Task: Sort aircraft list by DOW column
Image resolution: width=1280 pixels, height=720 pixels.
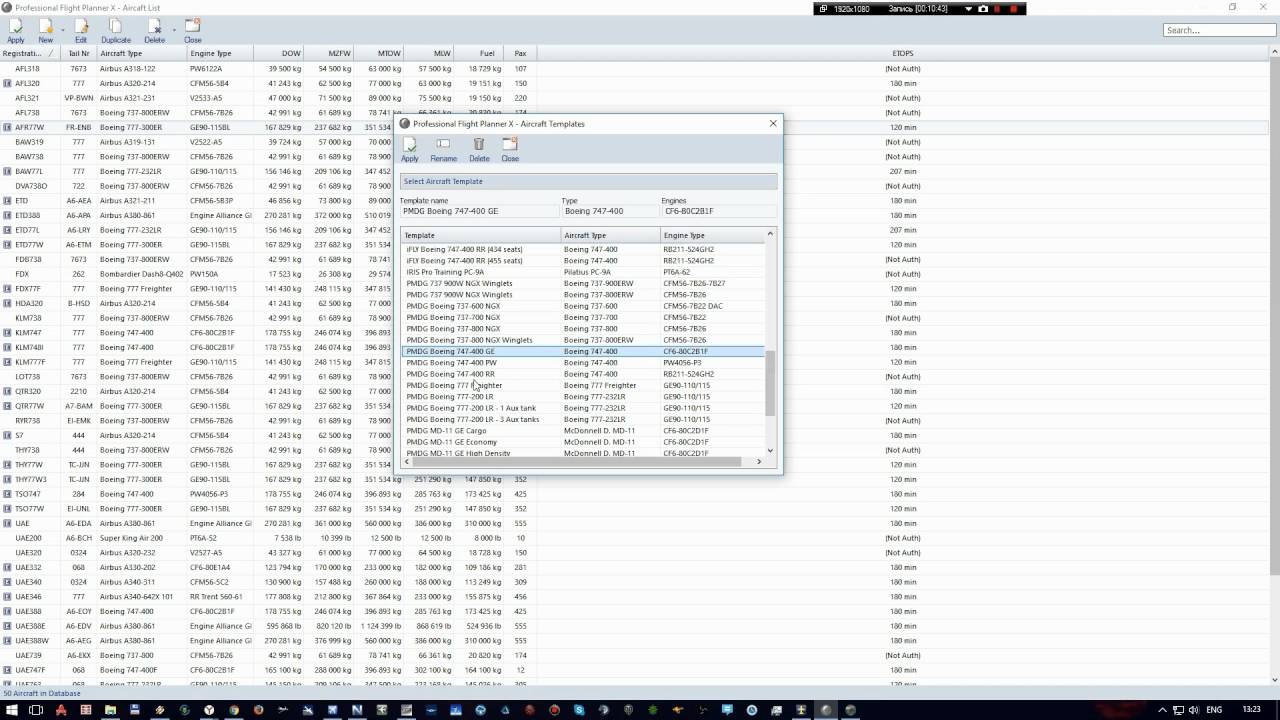Action: 279,53
